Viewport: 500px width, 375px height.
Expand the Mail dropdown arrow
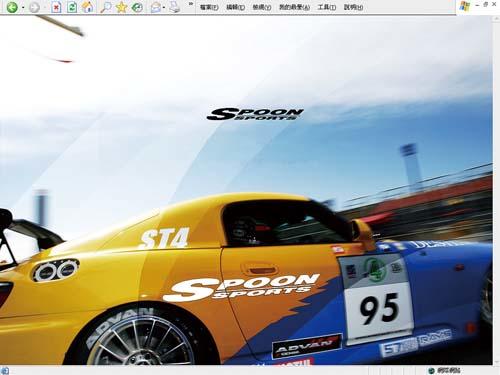(164, 7)
